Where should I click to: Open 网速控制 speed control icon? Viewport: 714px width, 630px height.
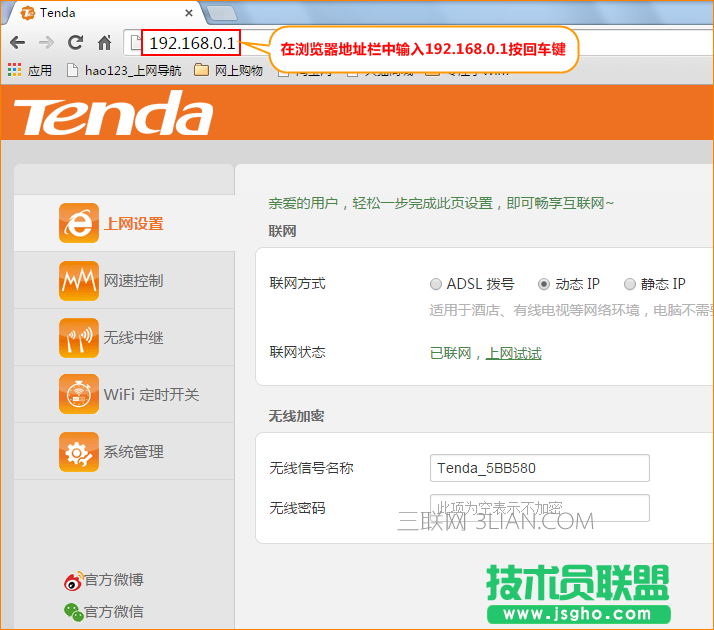coord(79,280)
